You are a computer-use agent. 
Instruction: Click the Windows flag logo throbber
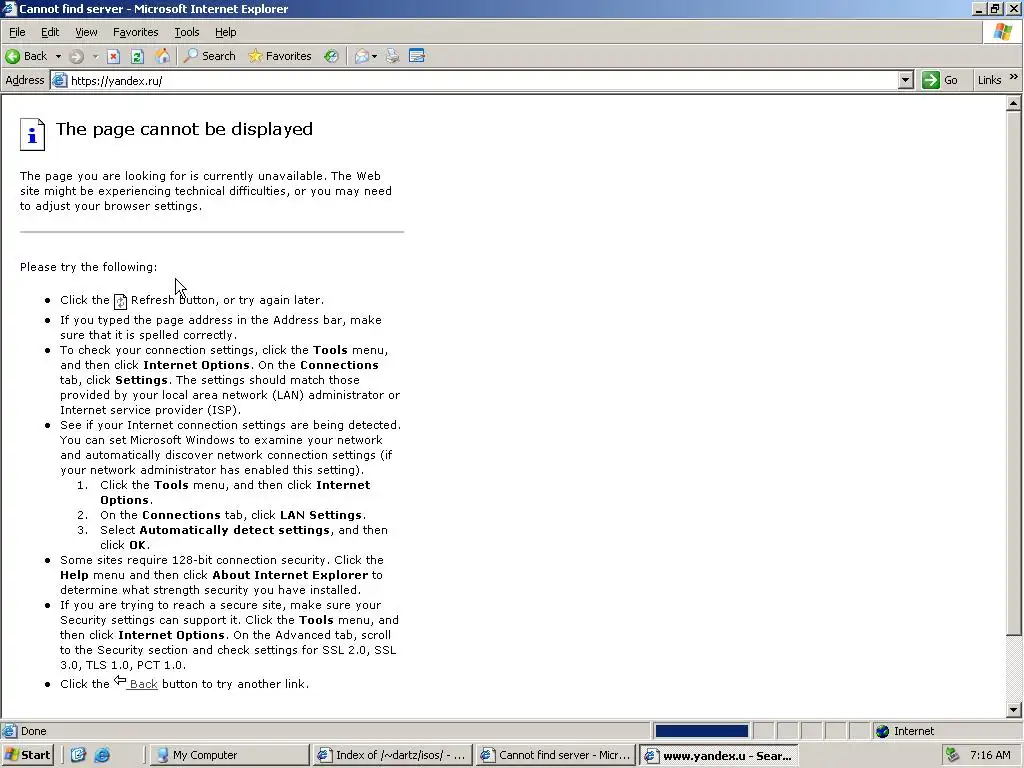pyautogui.click(x=1002, y=32)
